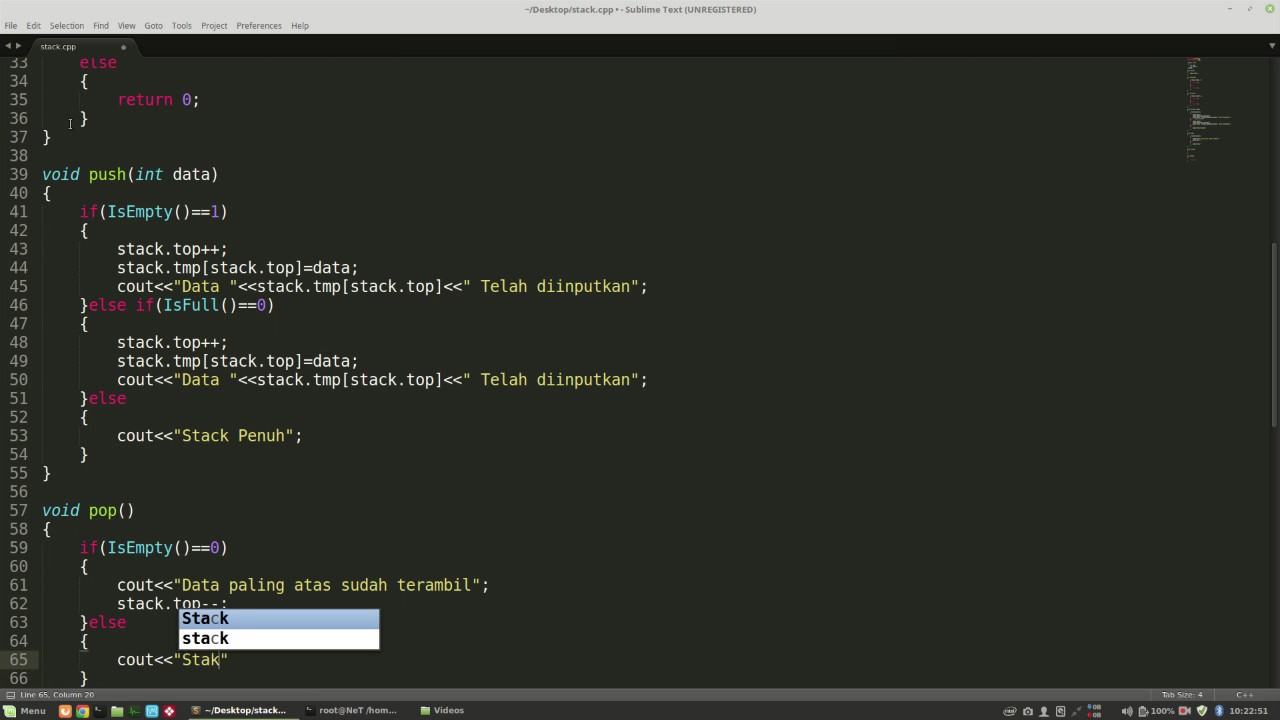Open the Linux Mint Menu button
The height and width of the screenshot is (720, 1280).
pos(25,710)
